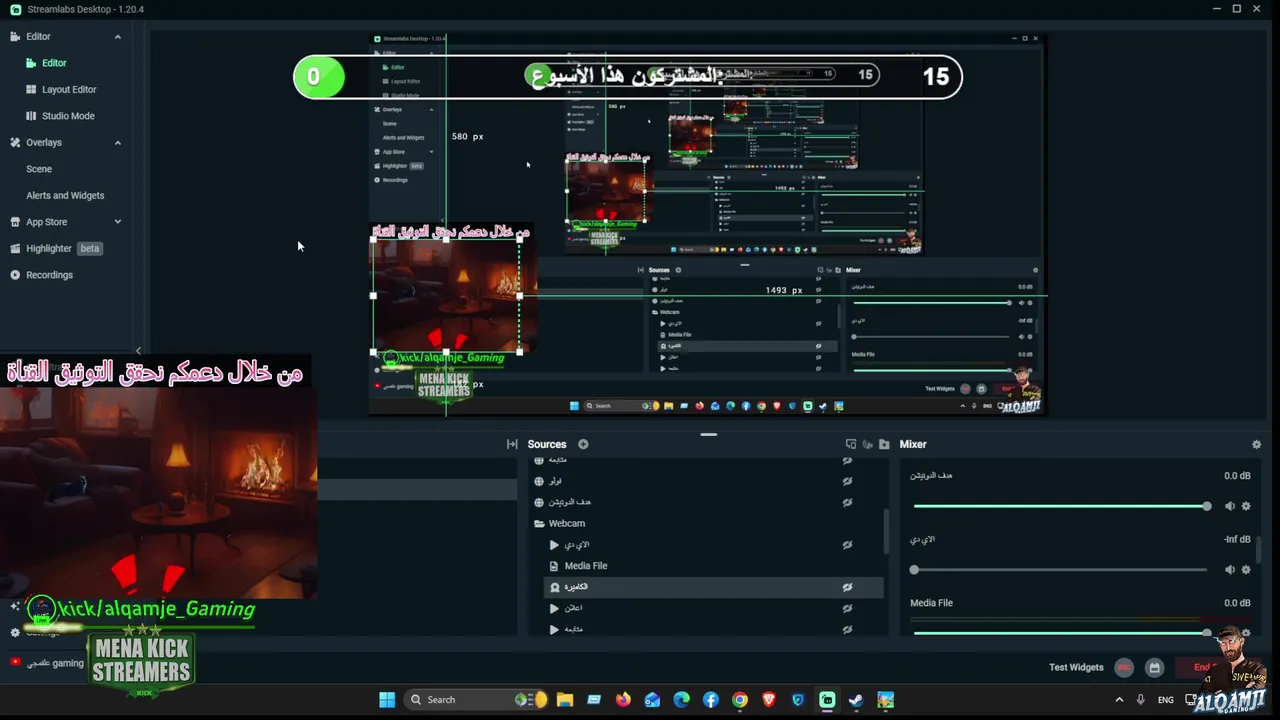The width and height of the screenshot is (1280, 720).
Task: Add a new source with plus icon
Action: pos(583,444)
